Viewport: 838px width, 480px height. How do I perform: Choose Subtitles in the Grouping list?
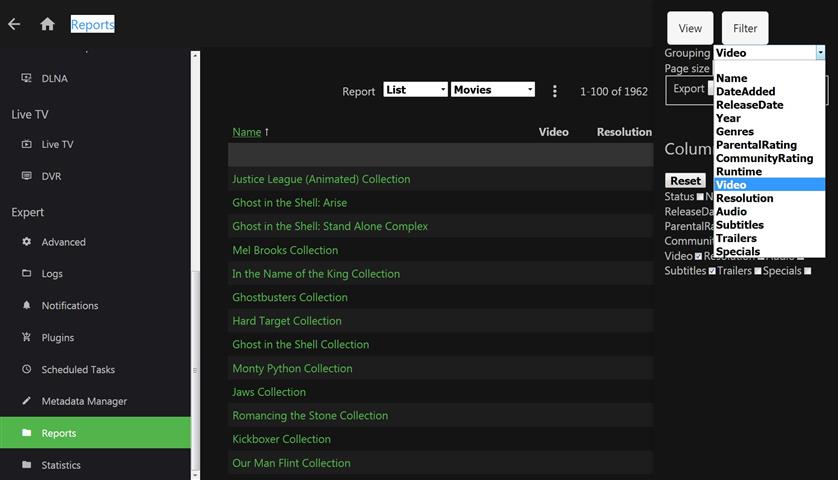click(x=769, y=225)
